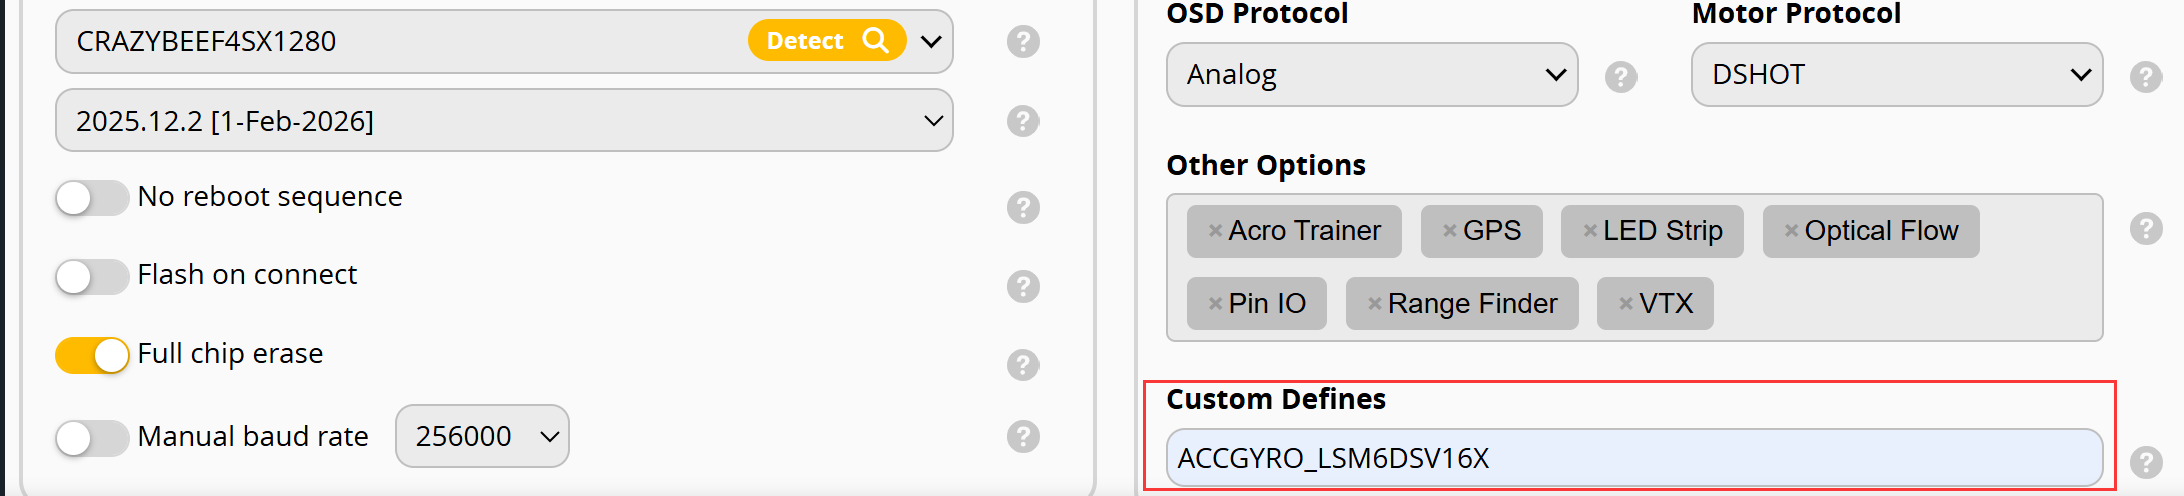
Task: Remove the LED Strip option tag
Action: [1589, 231]
